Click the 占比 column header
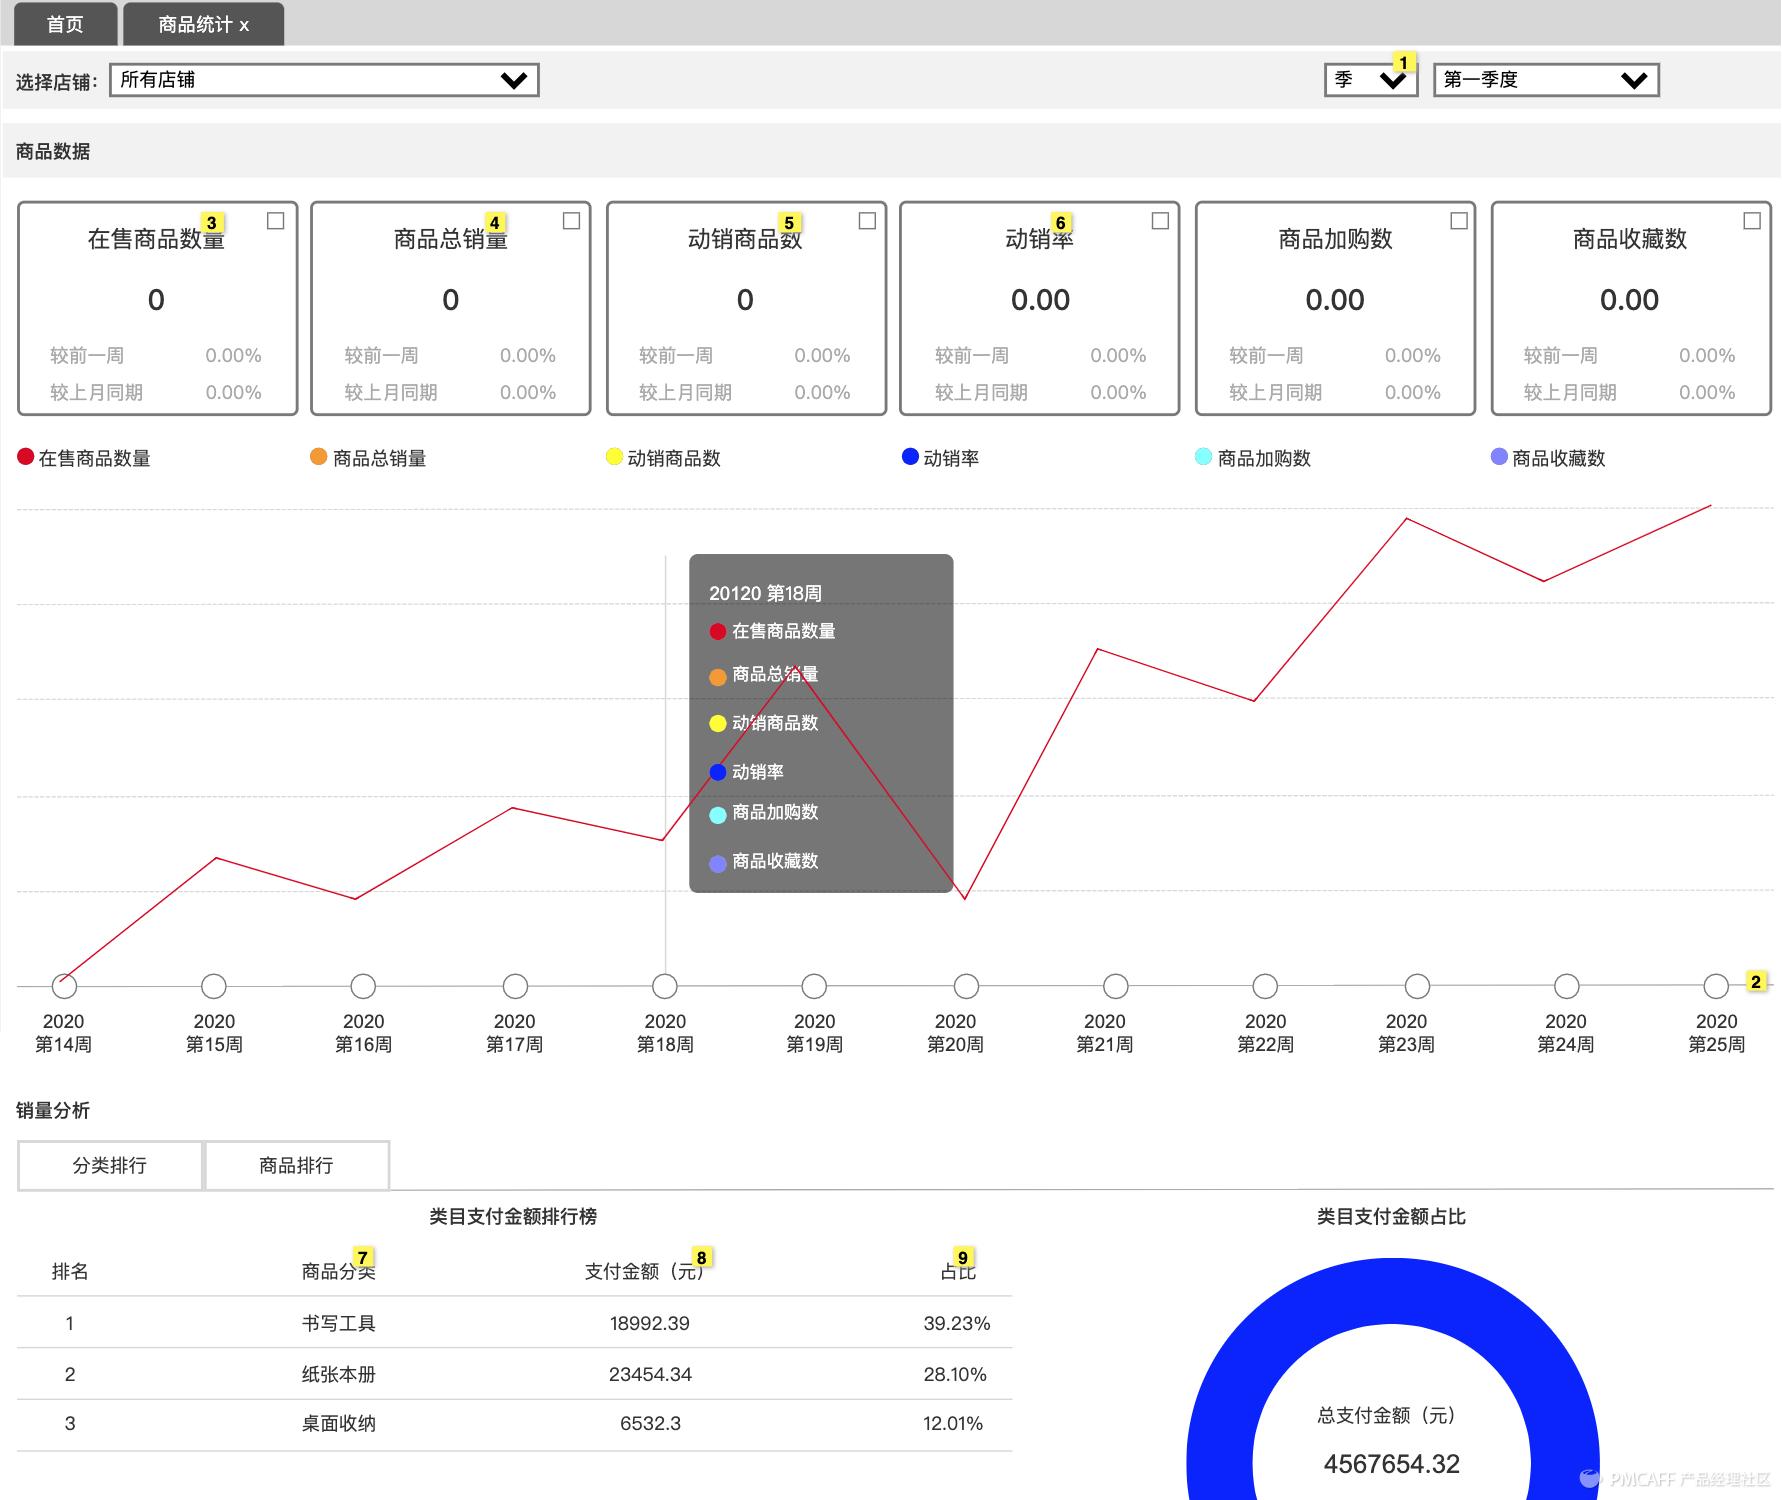 957,1271
